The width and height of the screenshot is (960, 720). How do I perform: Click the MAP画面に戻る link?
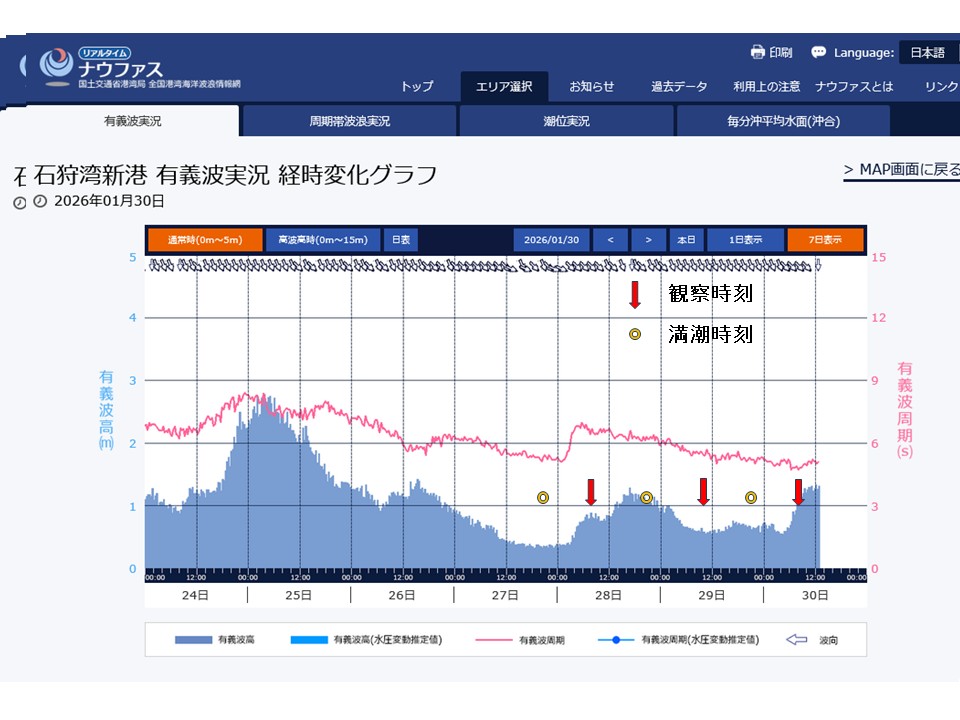(901, 170)
